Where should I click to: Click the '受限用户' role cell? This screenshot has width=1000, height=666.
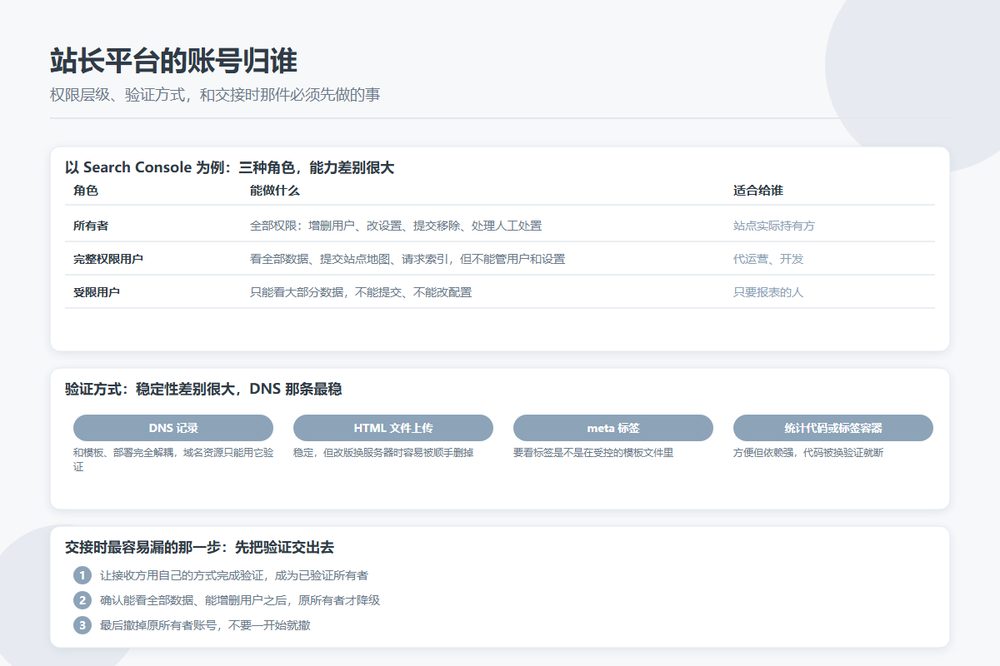(x=96, y=292)
